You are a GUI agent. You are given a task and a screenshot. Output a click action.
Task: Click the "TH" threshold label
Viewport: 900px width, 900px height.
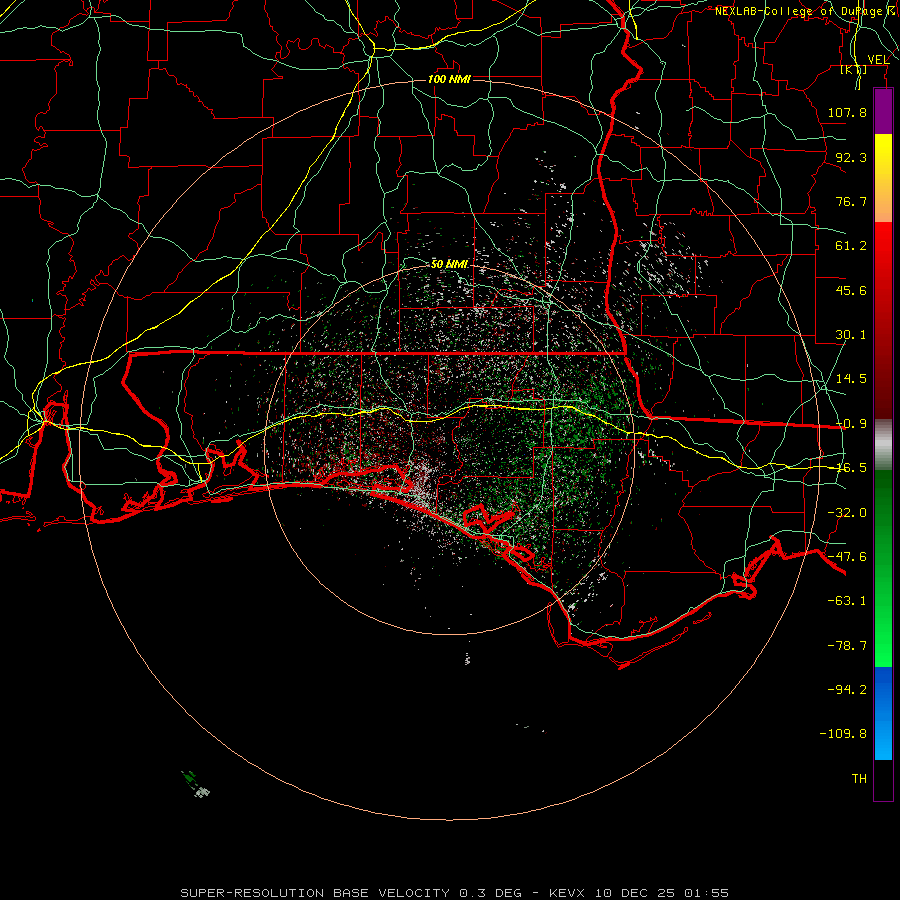tap(859, 779)
